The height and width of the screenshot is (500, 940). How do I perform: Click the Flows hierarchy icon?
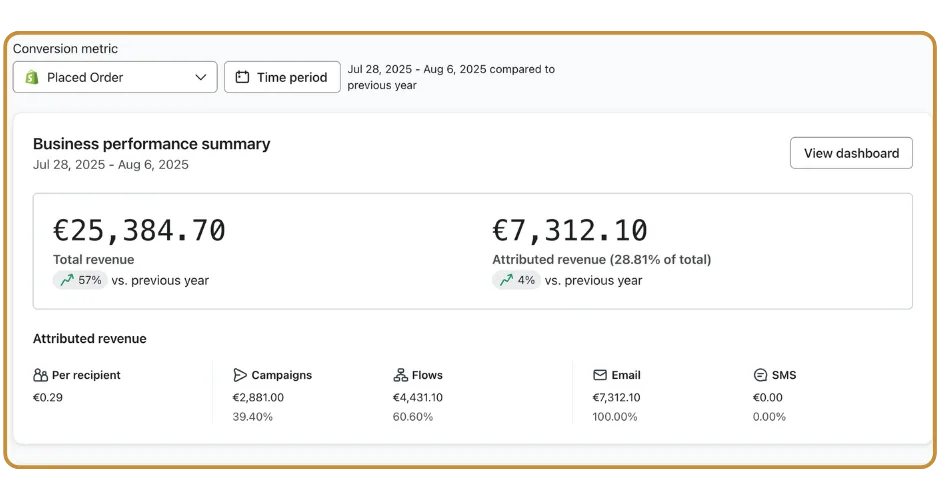pos(400,375)
